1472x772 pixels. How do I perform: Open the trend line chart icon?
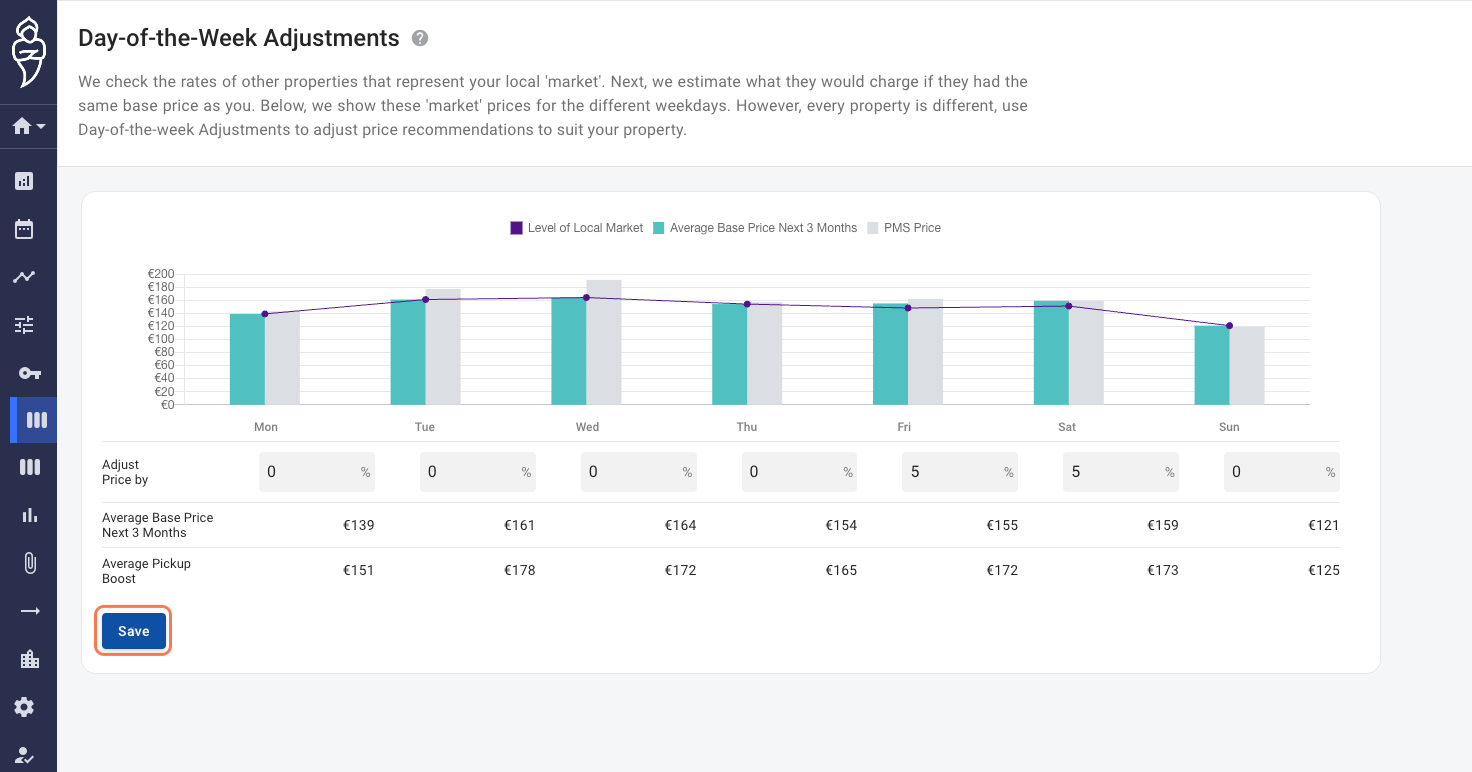point(24,277)
